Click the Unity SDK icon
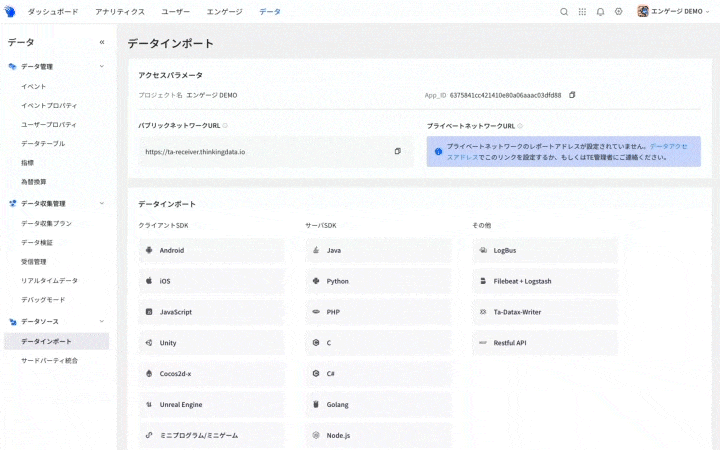This screenshot has height=450, width=720. point(149,343)
